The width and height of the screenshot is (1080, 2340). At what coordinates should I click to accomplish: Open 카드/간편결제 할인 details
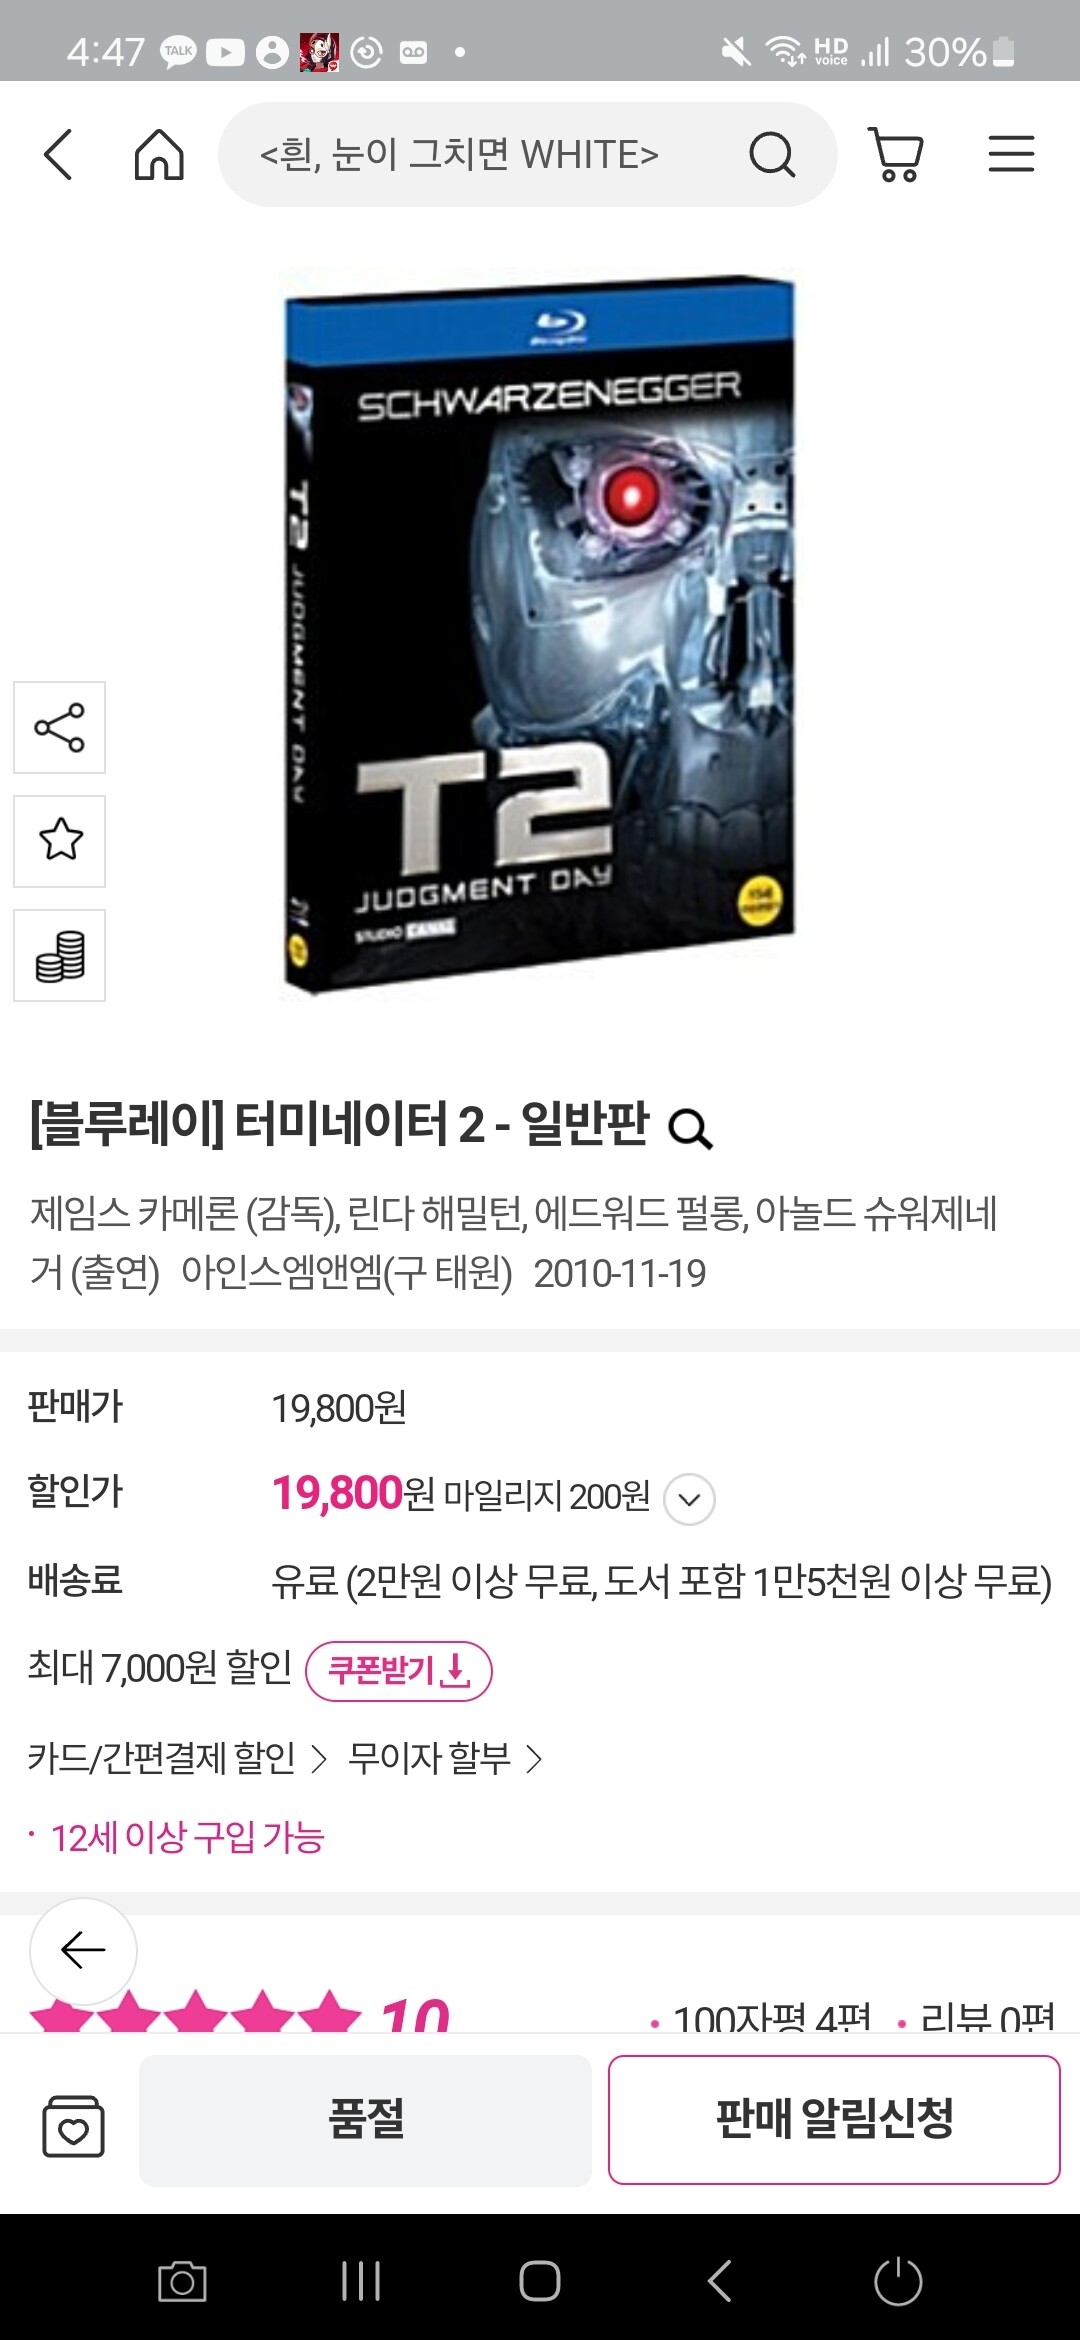pos(177,1759)
